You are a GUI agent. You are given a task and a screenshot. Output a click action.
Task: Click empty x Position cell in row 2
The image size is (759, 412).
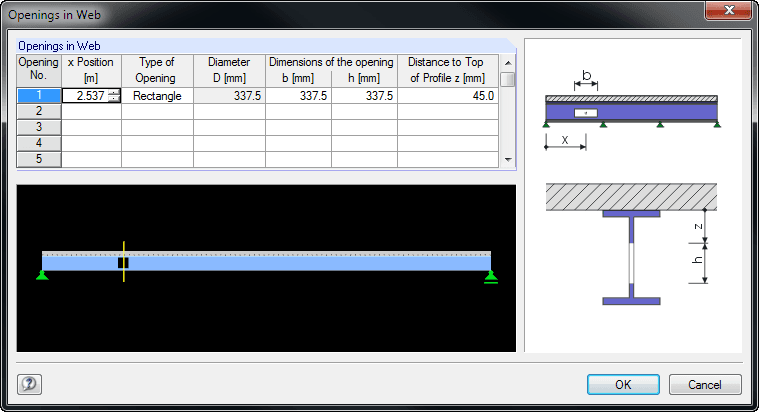(91, 111)
